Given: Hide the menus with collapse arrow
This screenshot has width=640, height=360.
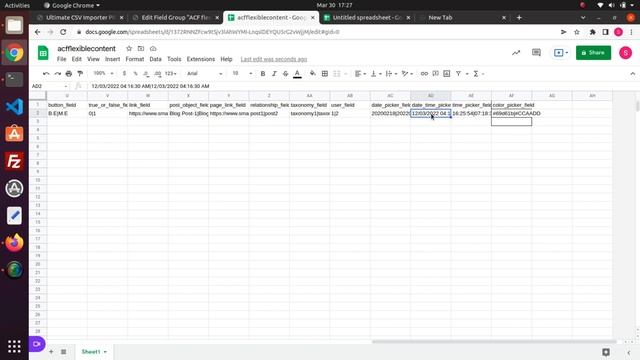Looking at the screenshot, I should pos(633,73).
